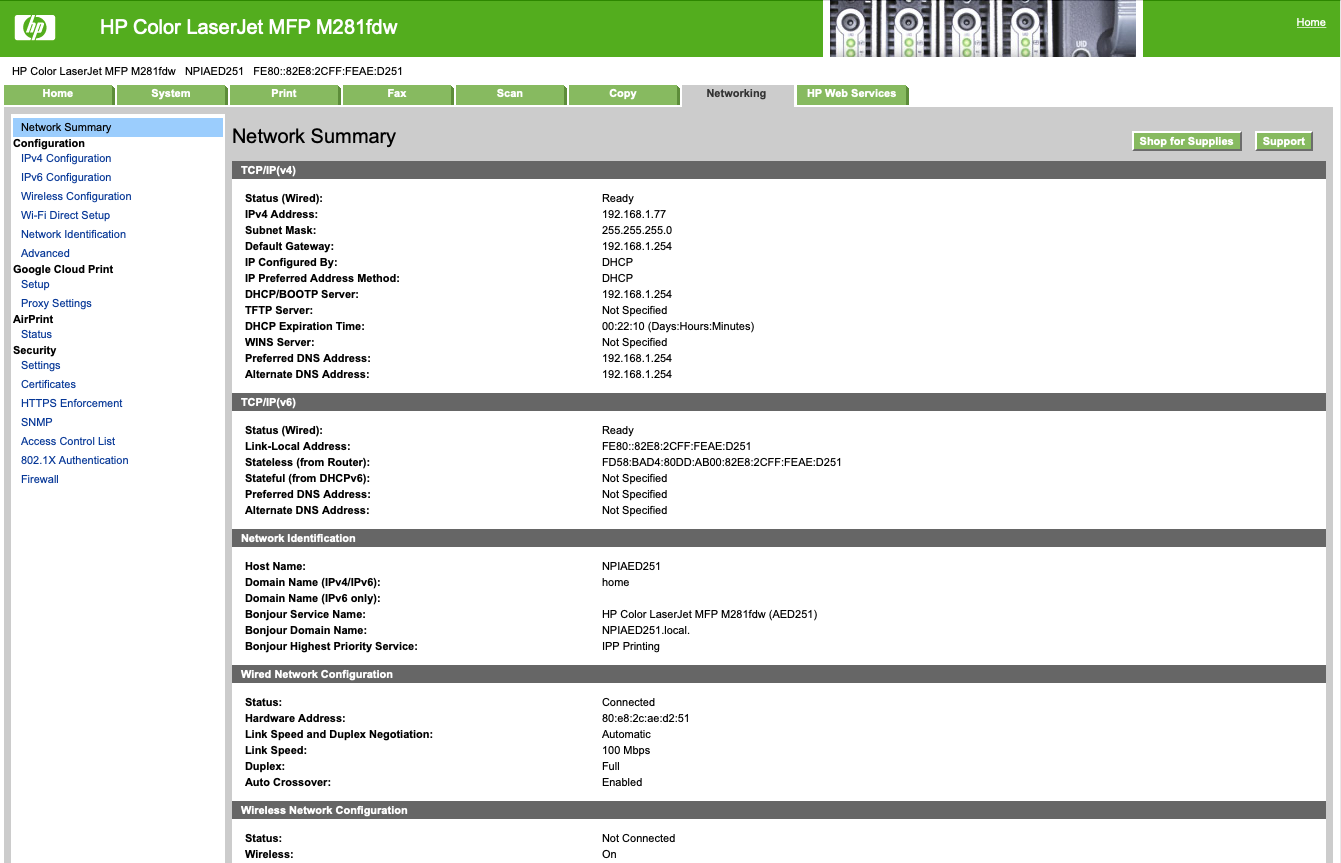The image size is (1341, 863).
Task: Open the SNMP settings link
Action: 37,422
